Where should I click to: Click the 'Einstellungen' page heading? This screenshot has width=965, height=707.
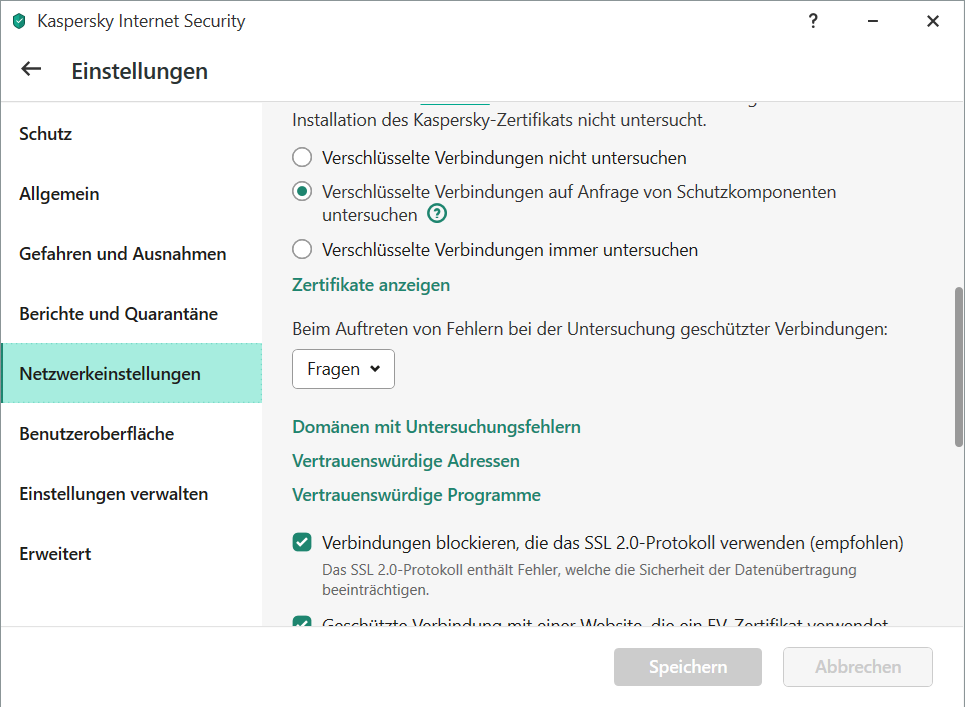(140, 71)
